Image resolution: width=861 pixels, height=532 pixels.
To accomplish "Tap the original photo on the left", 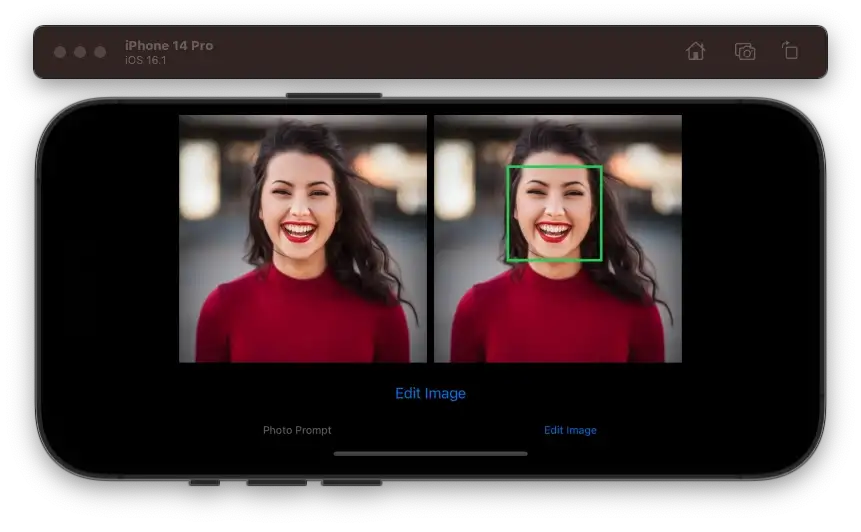I will pyautogui.click(x=303, y=238).
